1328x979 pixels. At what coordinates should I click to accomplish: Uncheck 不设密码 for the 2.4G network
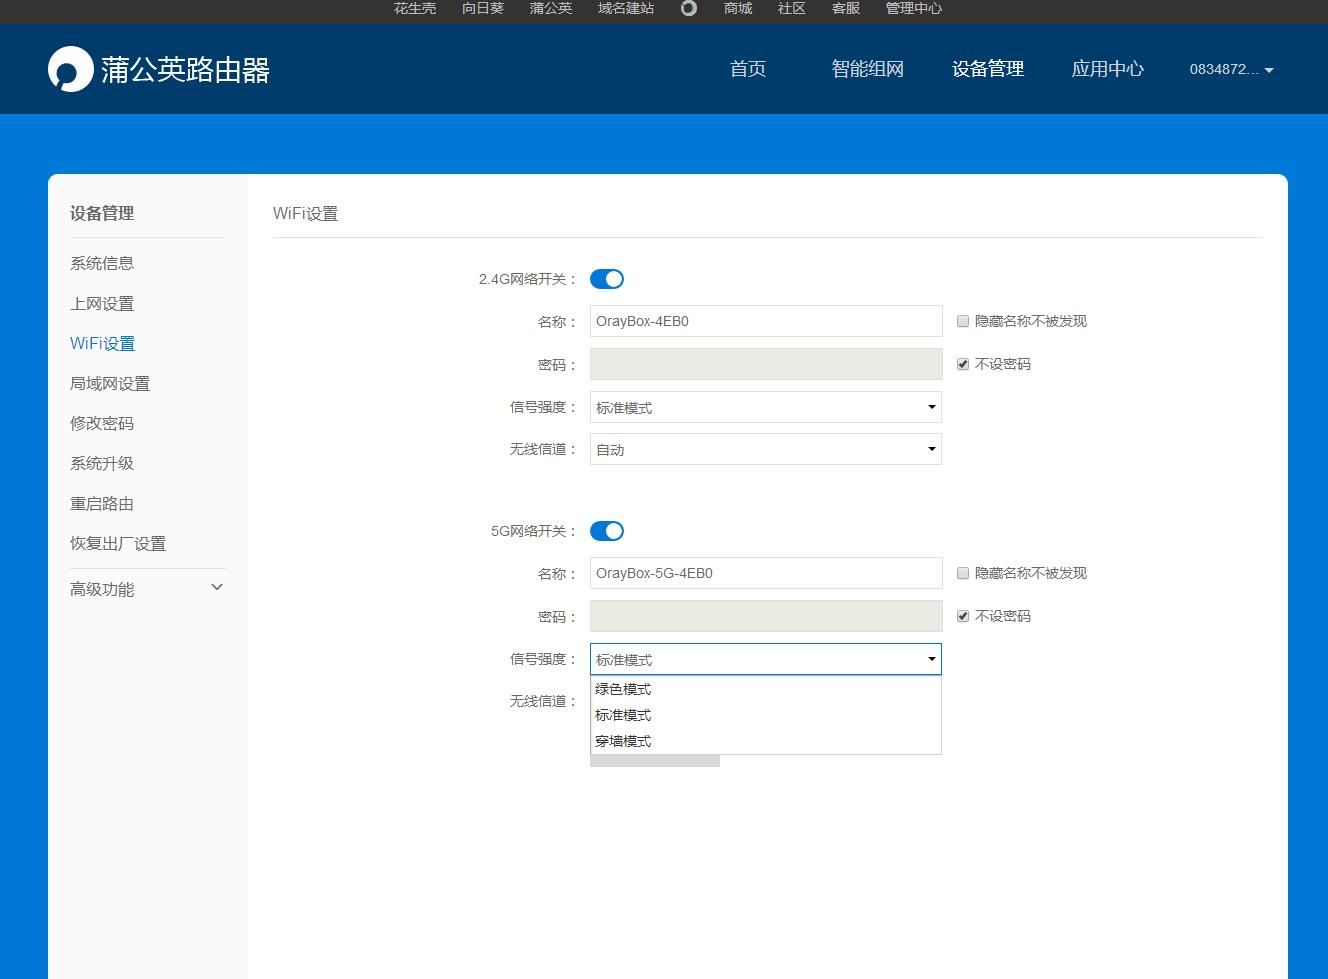pos(963,364)
